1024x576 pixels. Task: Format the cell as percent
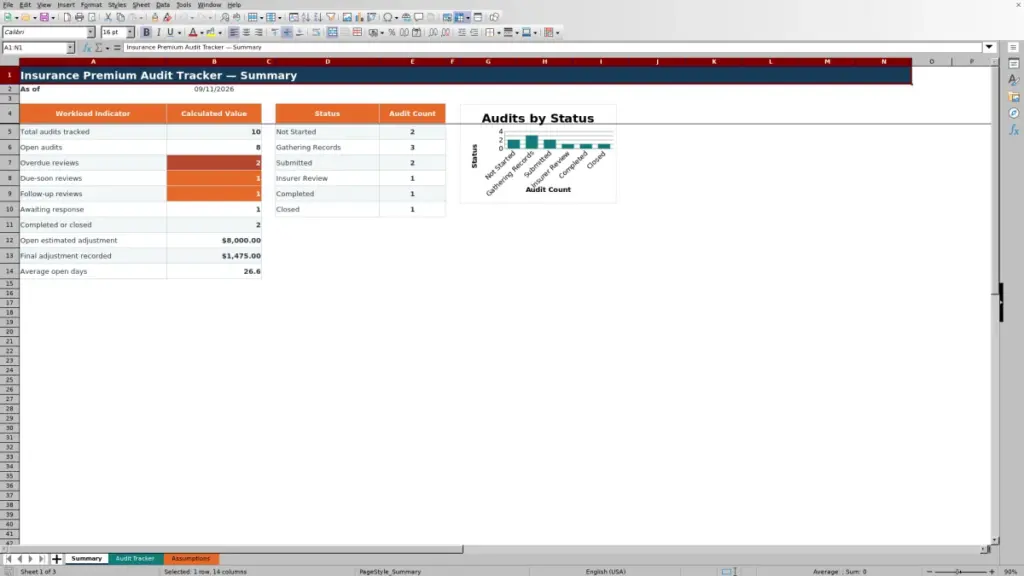point(392,32)
